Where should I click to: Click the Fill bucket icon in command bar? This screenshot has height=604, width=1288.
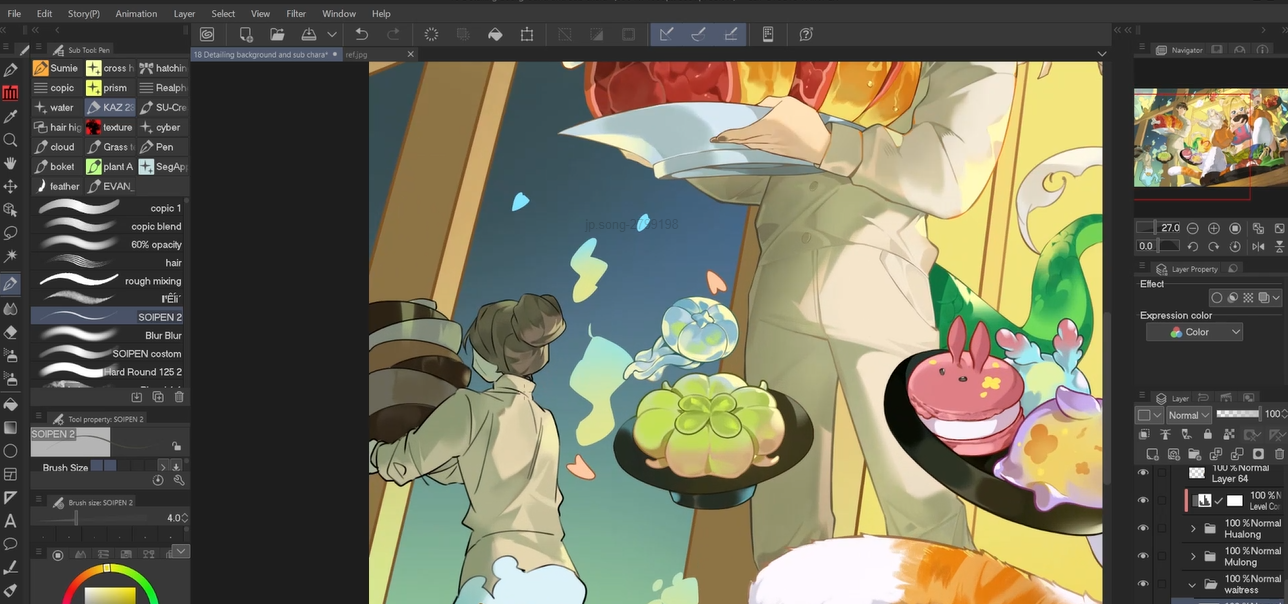click(495, 34)
